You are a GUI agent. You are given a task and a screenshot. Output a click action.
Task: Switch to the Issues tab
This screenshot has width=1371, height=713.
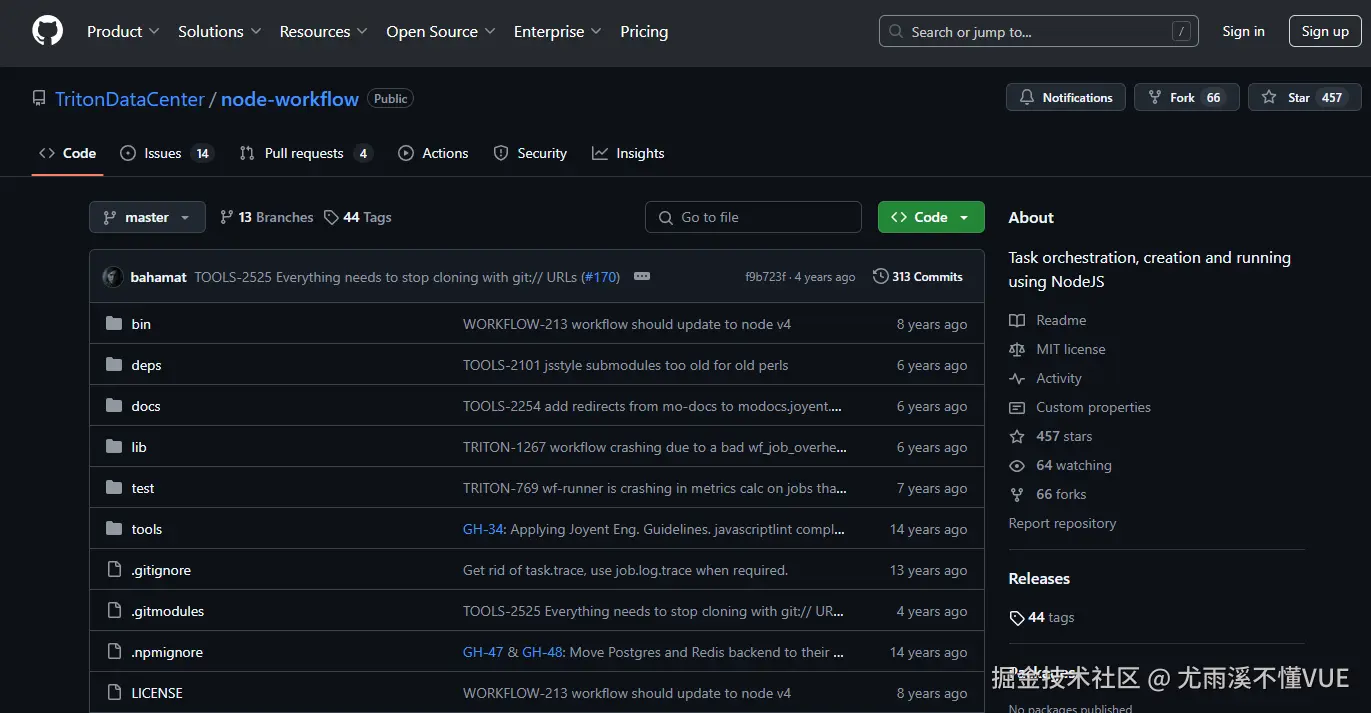point(166,153)
